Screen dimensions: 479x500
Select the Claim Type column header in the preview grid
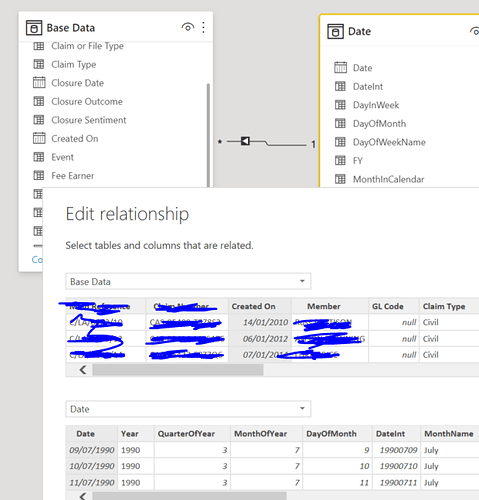(x=449, y=306)
